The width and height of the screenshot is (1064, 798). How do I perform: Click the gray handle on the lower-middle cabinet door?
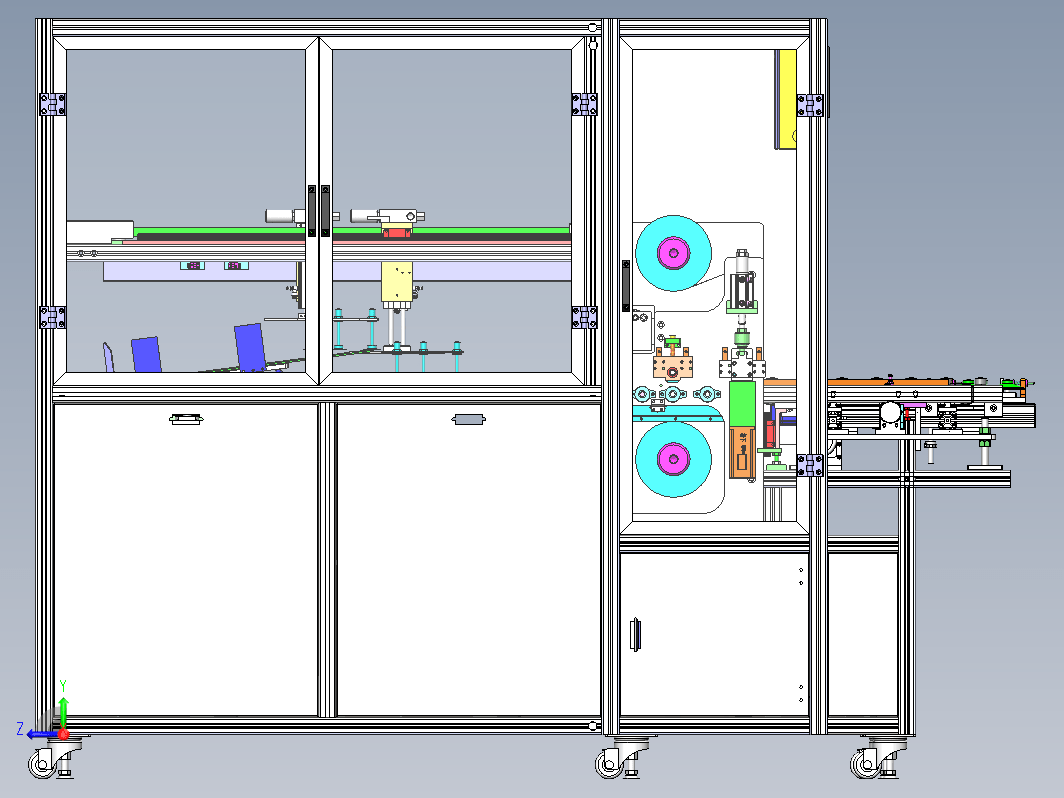(x=468, y=419)
